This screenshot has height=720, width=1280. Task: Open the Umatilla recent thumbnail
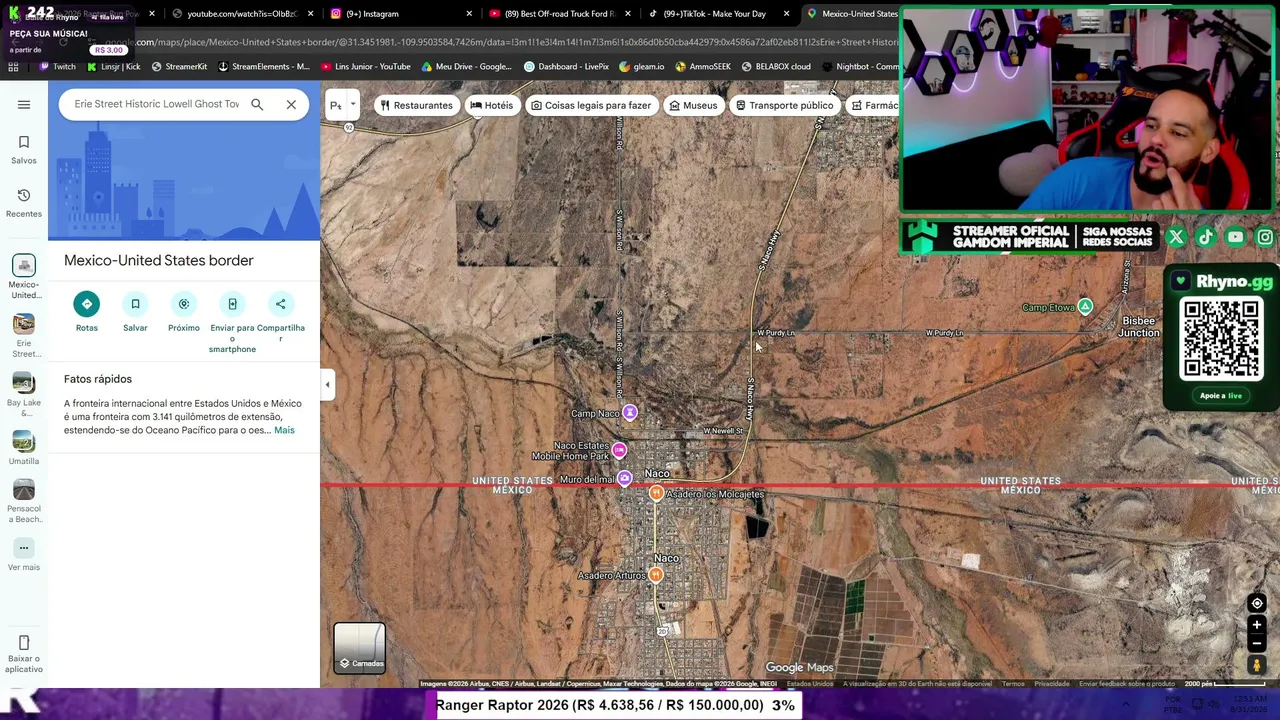coord(24,441)
